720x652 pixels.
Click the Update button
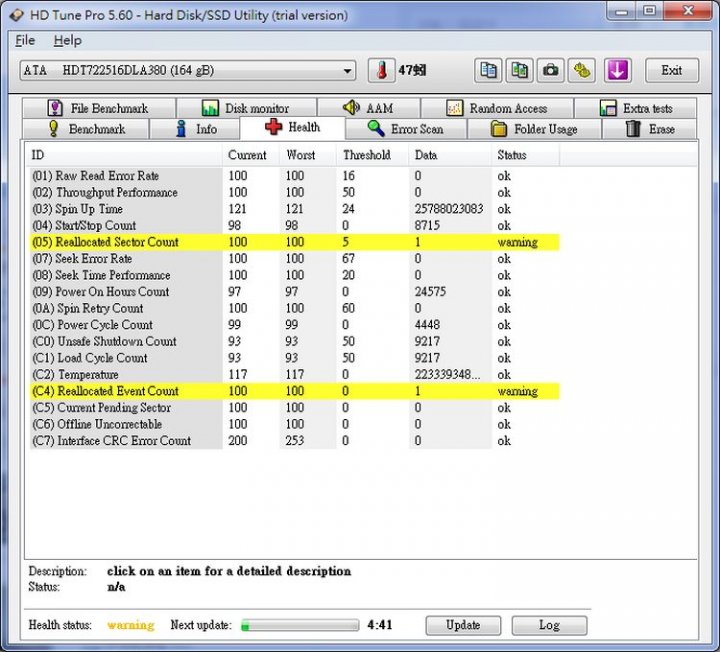463,625
